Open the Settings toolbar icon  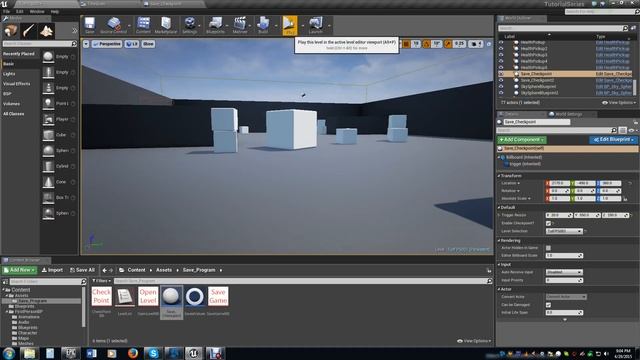coord(189,25)
